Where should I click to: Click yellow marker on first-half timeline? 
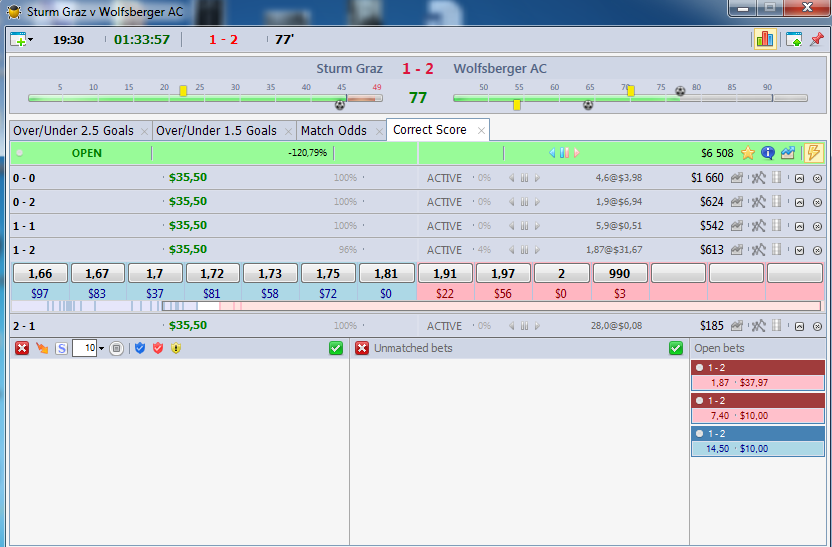point(183,91)
